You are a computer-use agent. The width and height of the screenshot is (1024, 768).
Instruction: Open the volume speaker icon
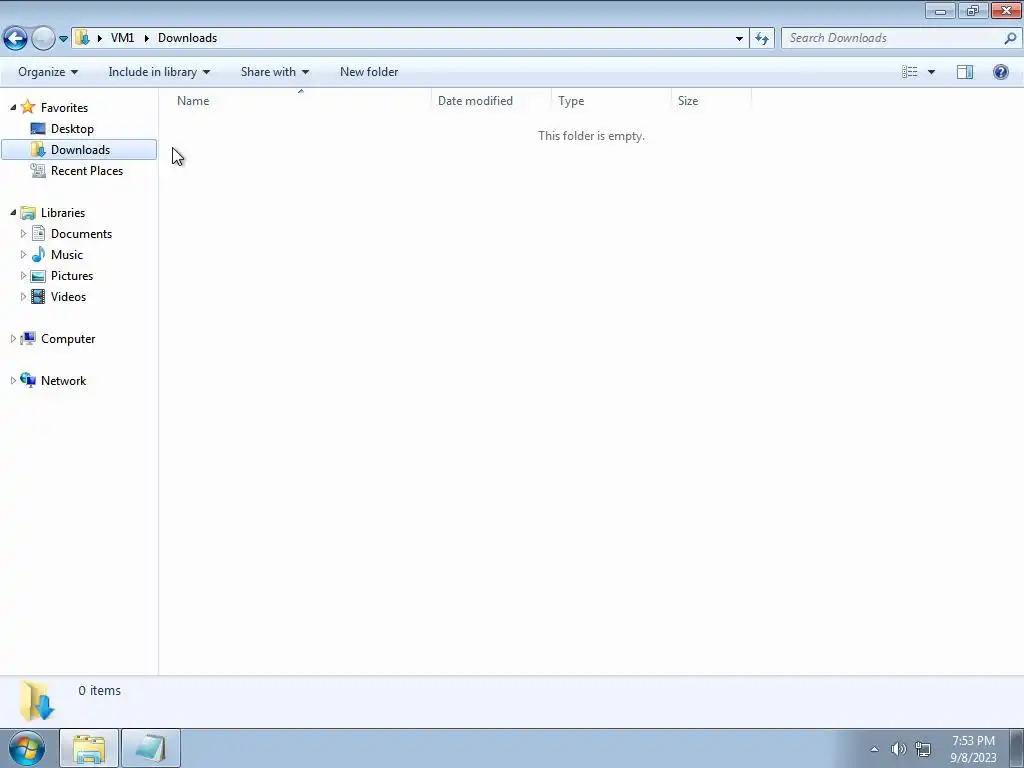898,749
